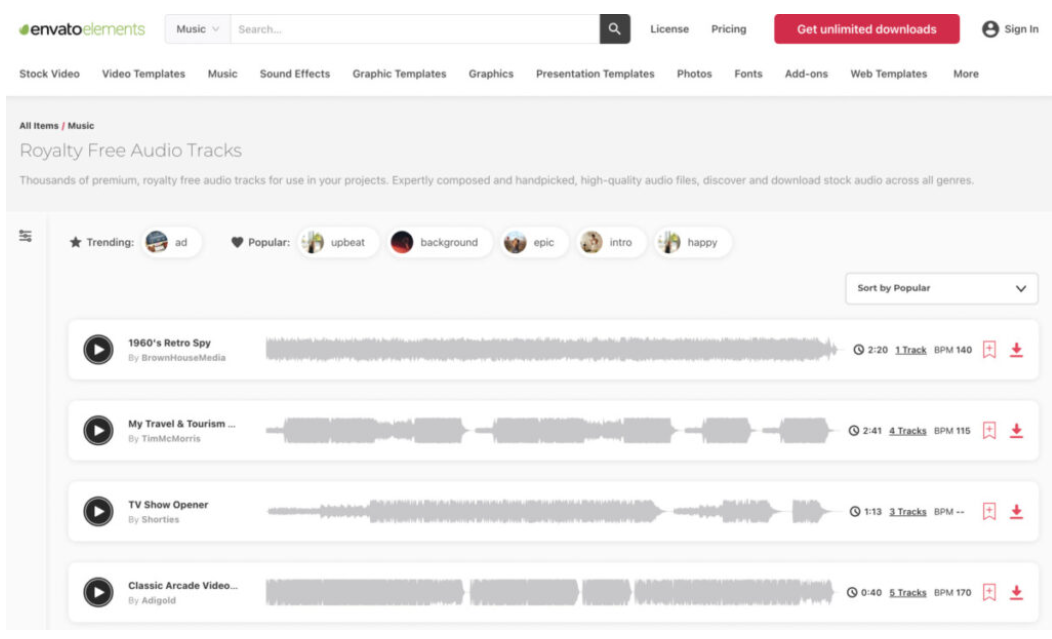Seek within Classic Arcade Video waveform

pos(549,592)
